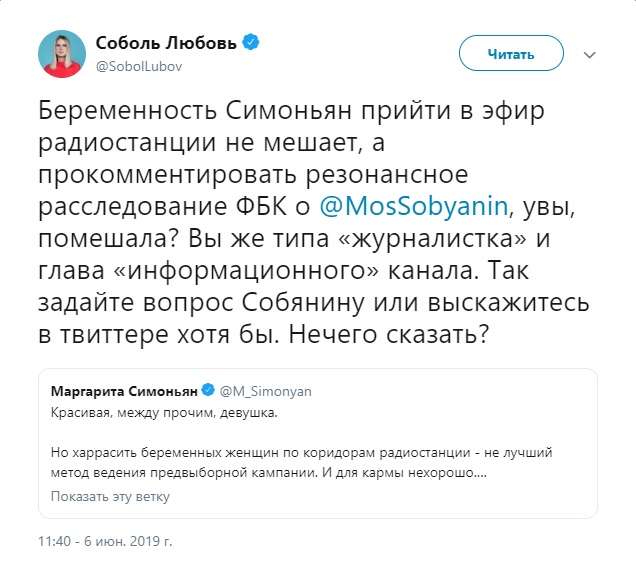The width and height of the screenshot is (636, 562).
Task: Open the tweet timestamp 11:40 - 6 июн. 2019
Action: pyautogui.click(x=106, y=541)
